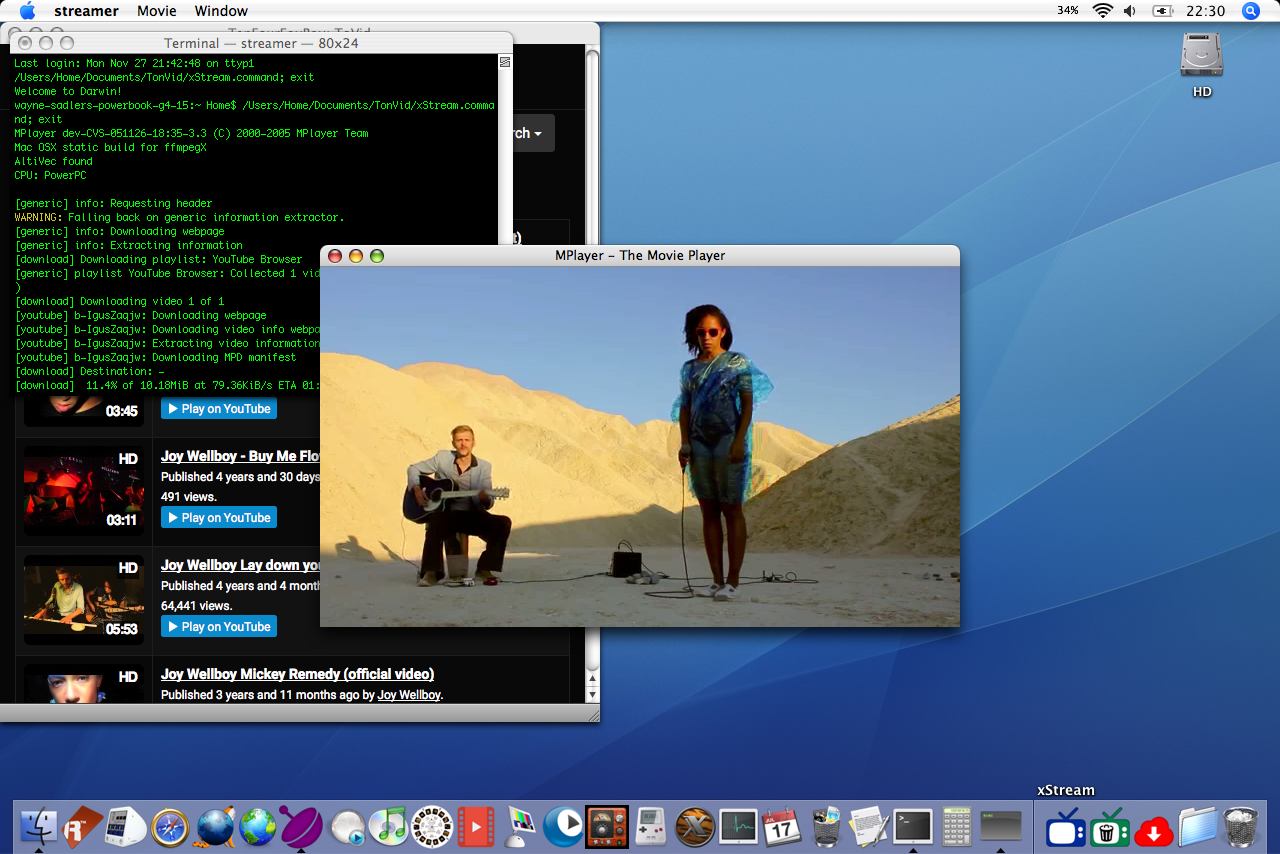Open the Dock Trash
The image size is (1280, 854).
pyautogui.click(x=1241, y=827)
